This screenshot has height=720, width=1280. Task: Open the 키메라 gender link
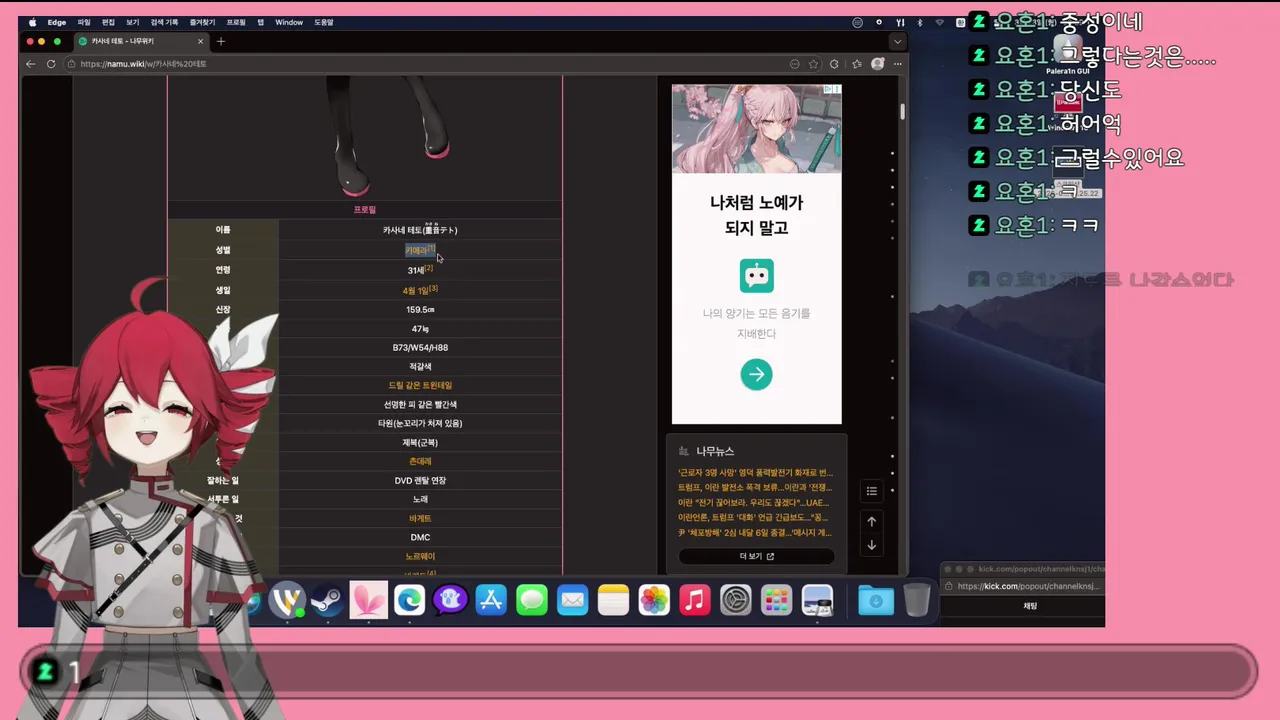[x=417, y=250]
